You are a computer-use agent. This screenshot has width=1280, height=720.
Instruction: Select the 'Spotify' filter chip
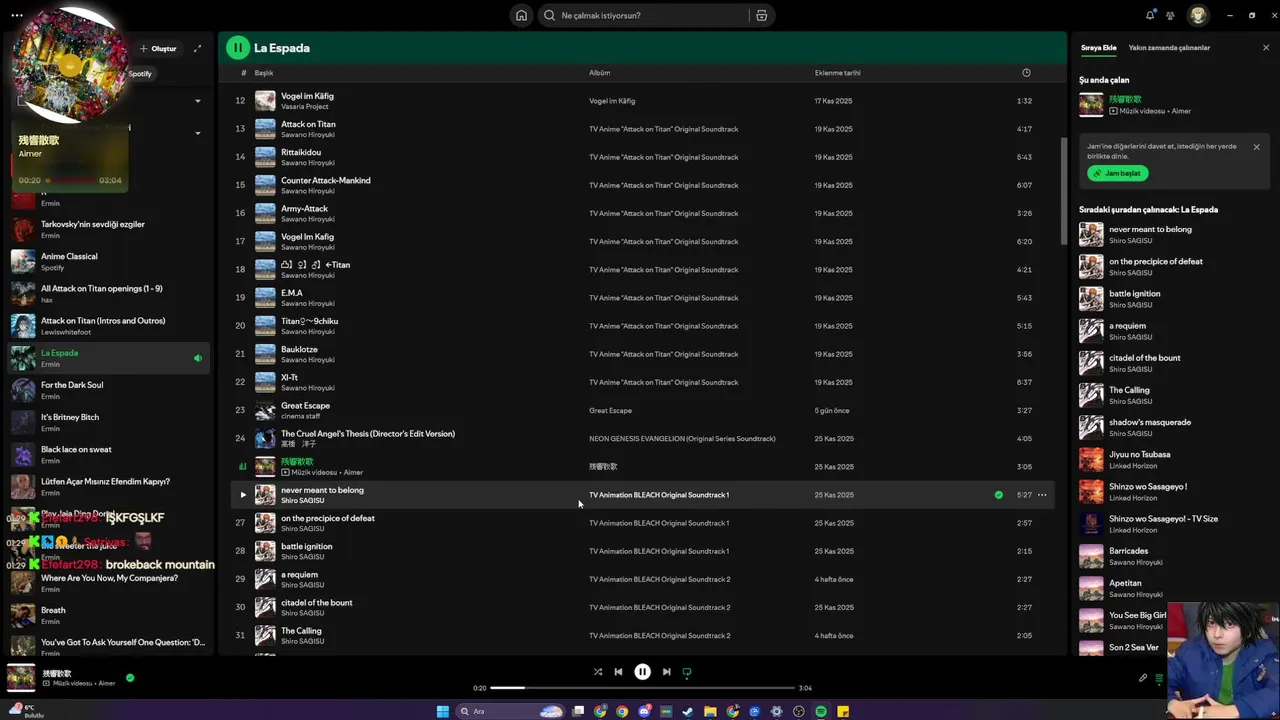click(140, 74)
